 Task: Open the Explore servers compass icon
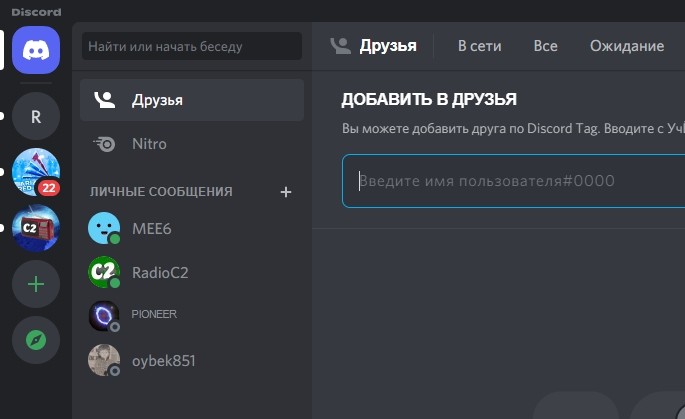pyautogui.click(x=36, y=340)
